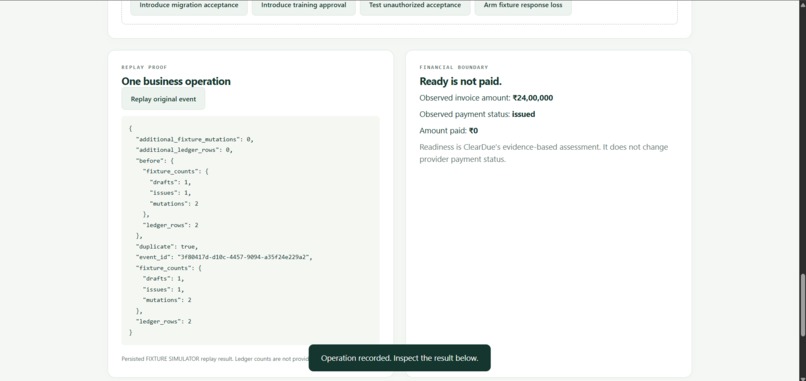Click the "before": { line in JSON
The image size is (806, 381).
[154, 161]
